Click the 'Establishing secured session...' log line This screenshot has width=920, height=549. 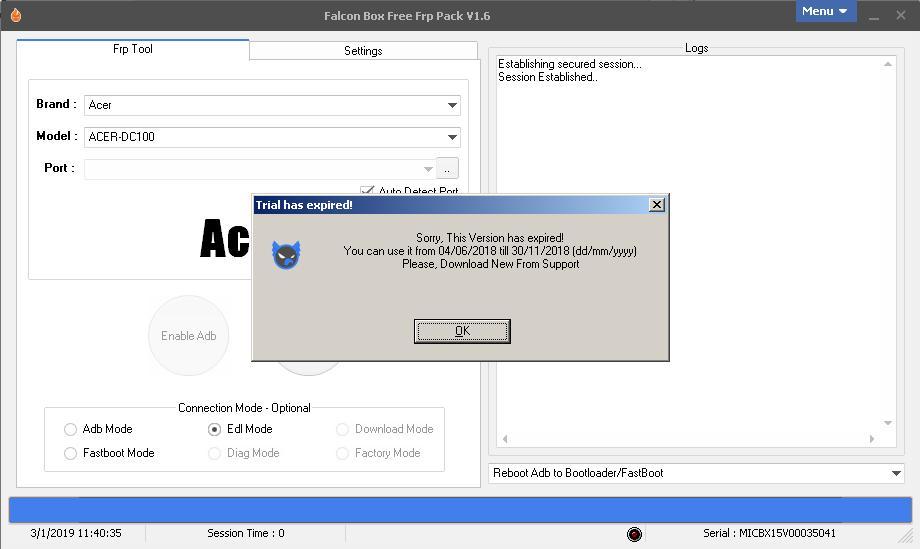[x=570, y=64]
